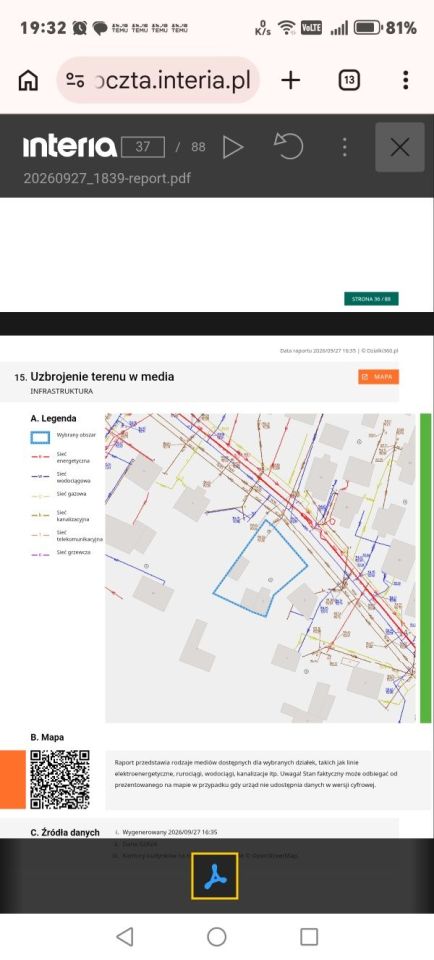Tap the Interia logo
The image size is (434, 960).
(69, 147)
